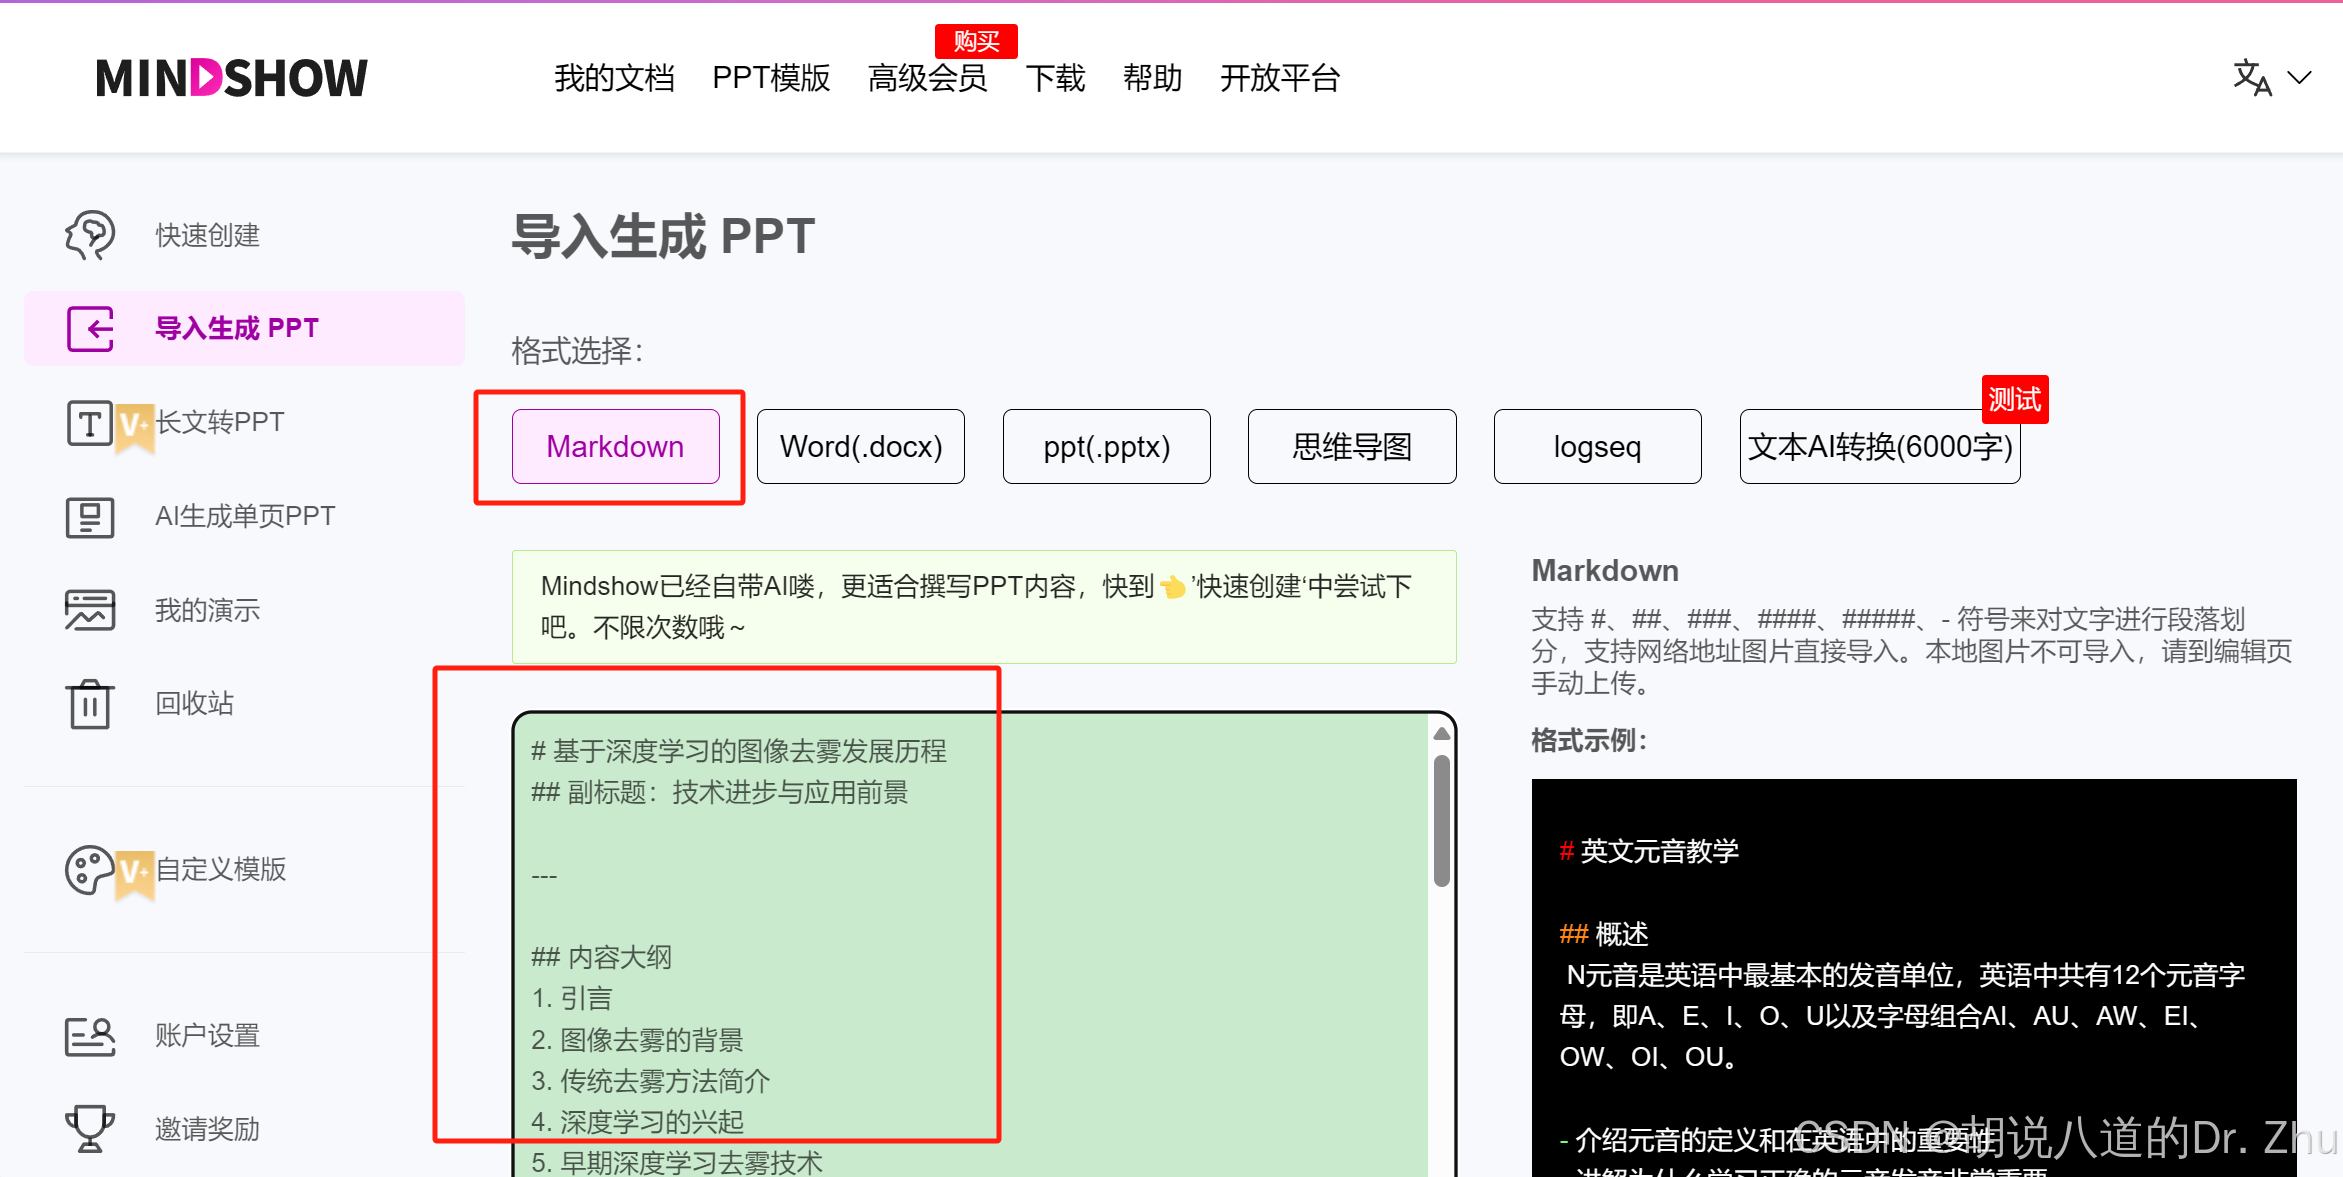The image size is (2343, 1177).
Task: Open My Presentations via its icon
Action: pos(90,610)
